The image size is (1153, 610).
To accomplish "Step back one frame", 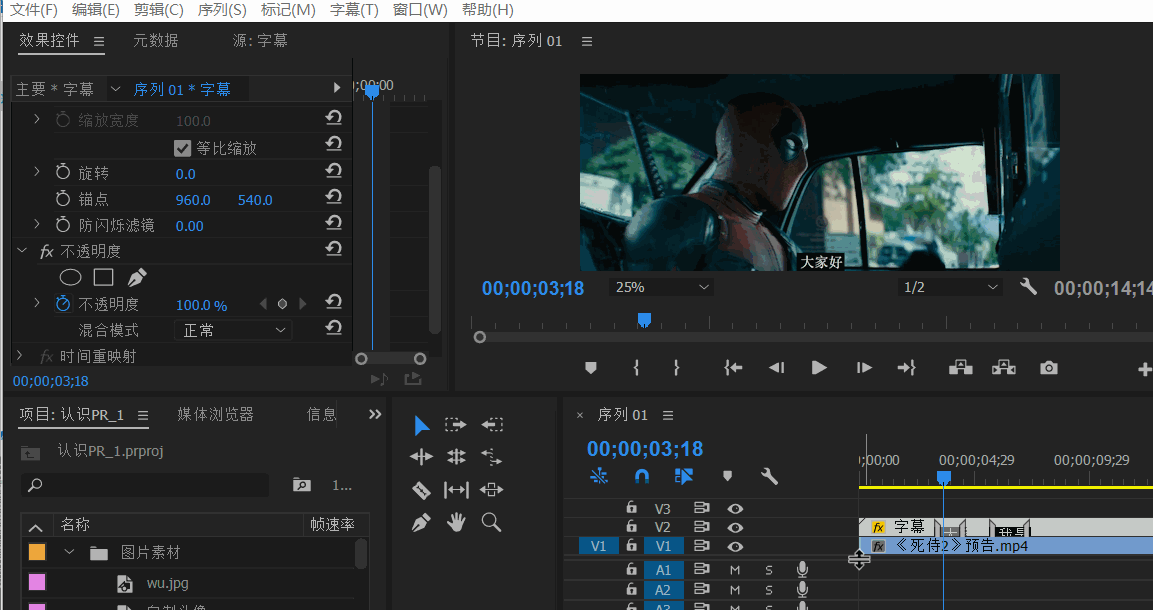I will click(x=777, y=368).
